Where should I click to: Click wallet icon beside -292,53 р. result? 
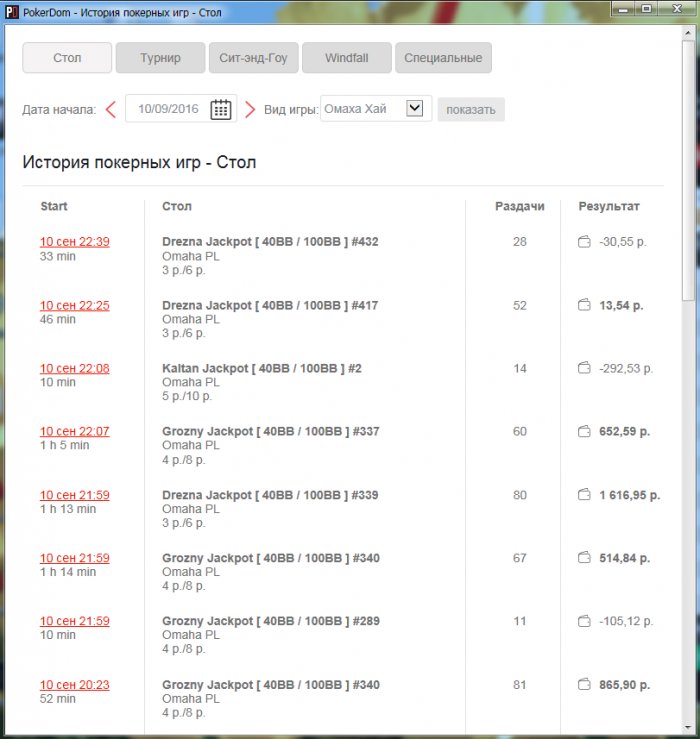584,368
